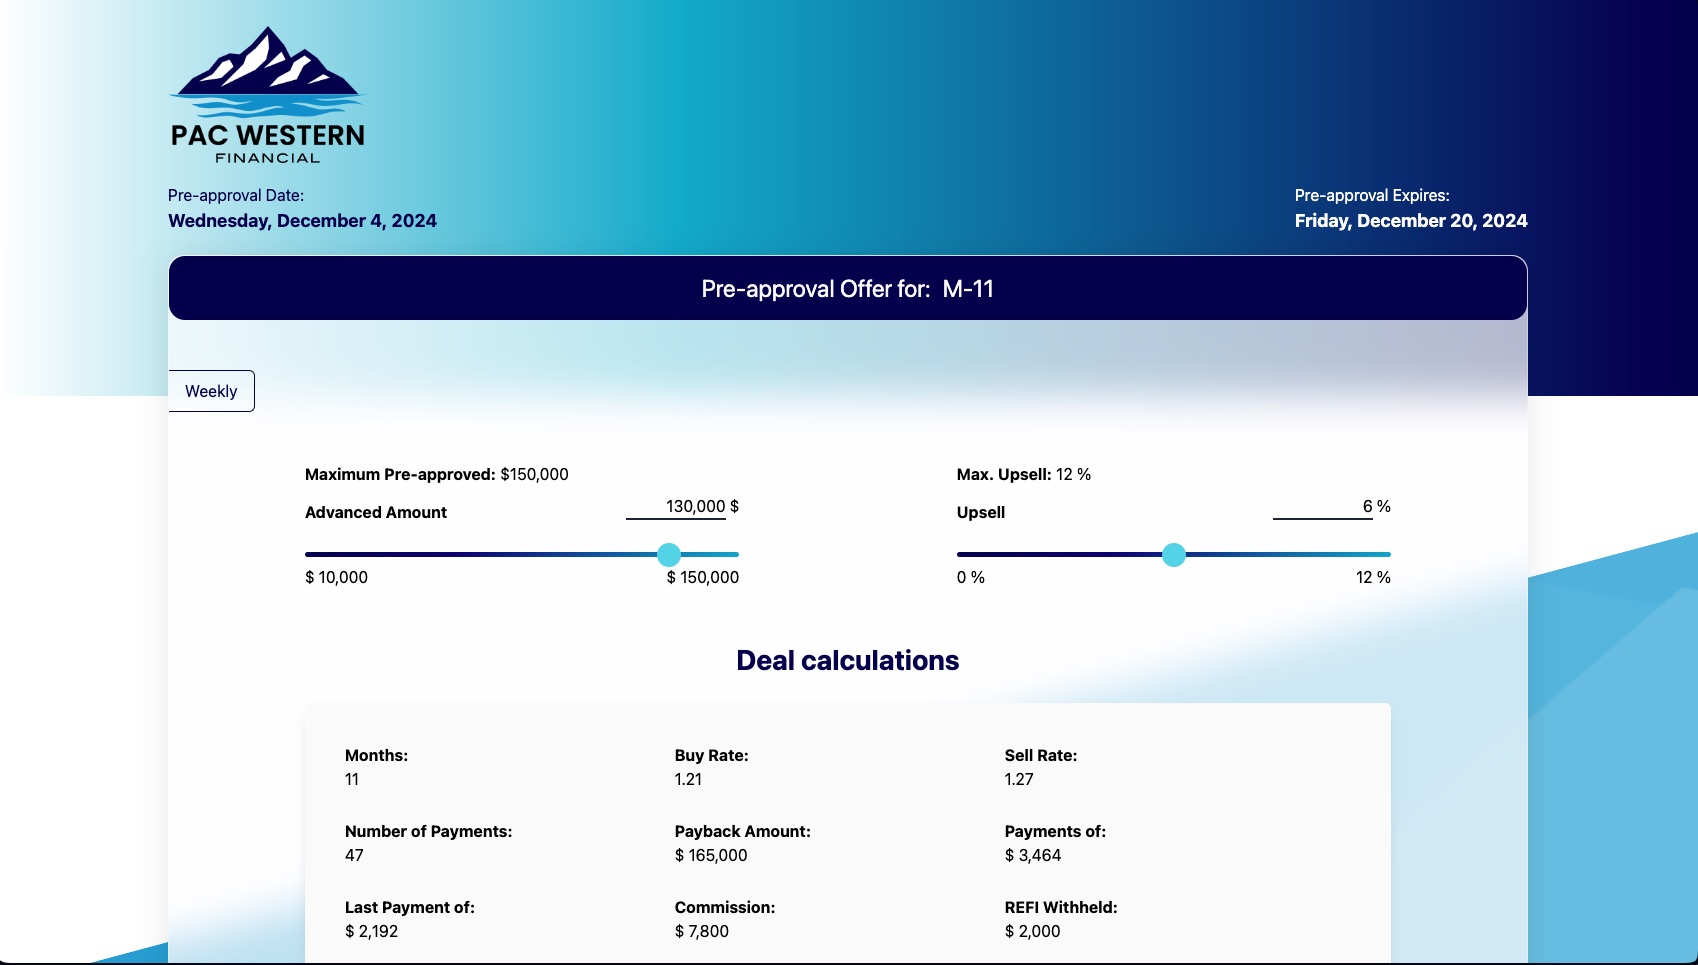Click the Upsell slider handle
Viewport: 1698px width, 965px height.
[x=1174, y=554]
